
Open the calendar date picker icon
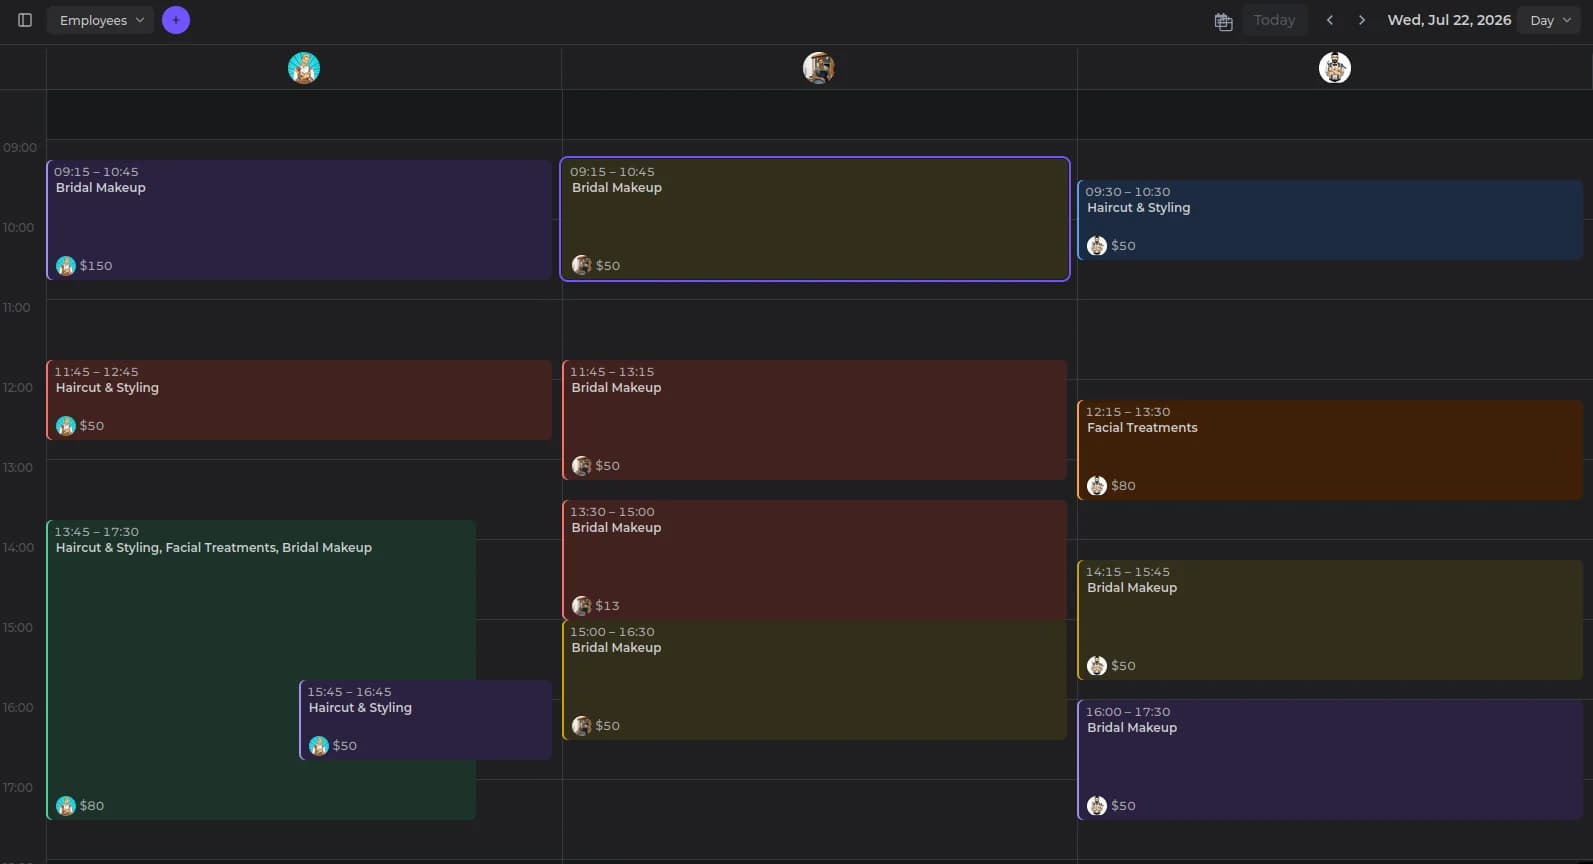(x=1223, y=21)
